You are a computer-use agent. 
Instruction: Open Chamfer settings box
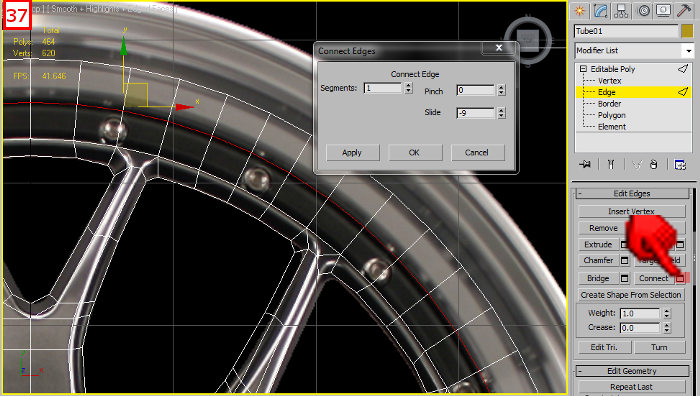tap(625, 260)
